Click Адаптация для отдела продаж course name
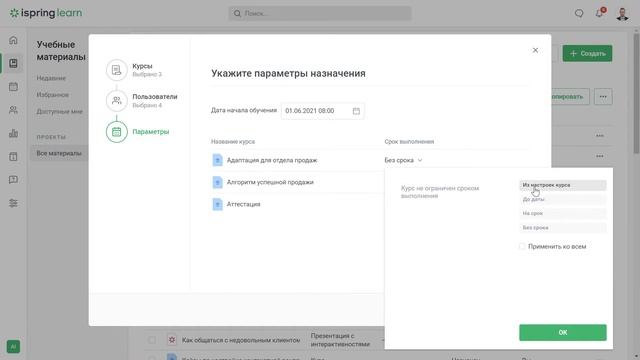This screenshot has width=640, height=360. [x=272, y=160]
